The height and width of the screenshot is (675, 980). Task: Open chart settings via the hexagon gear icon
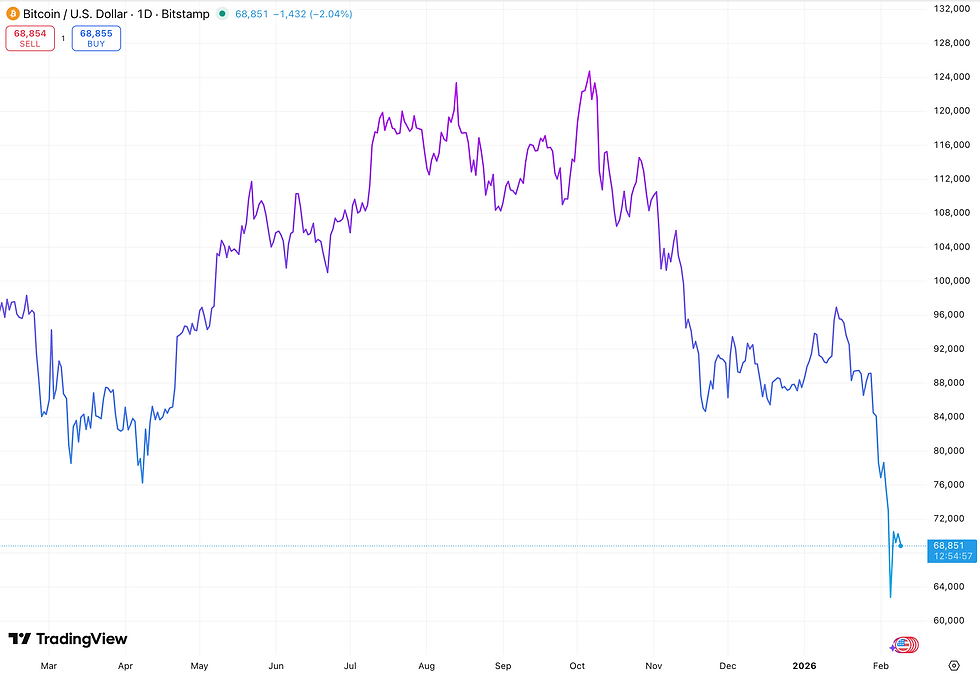954,666
